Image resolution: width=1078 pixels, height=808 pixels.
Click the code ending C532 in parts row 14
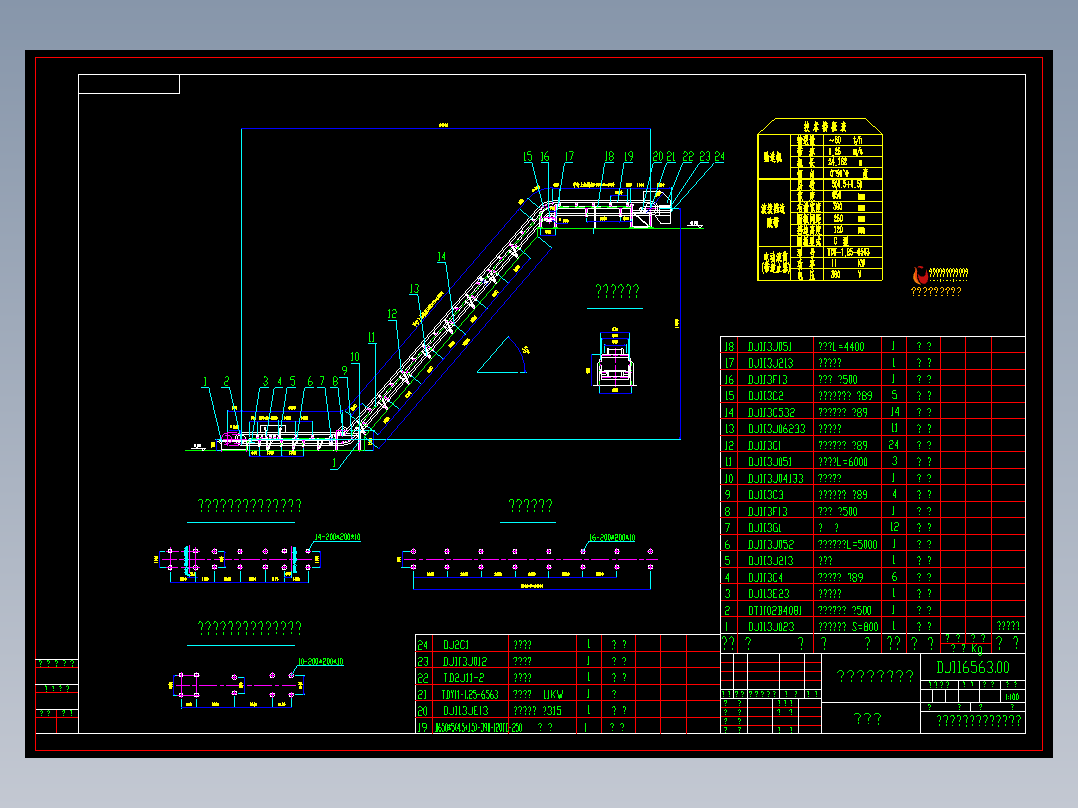point(771,412)
